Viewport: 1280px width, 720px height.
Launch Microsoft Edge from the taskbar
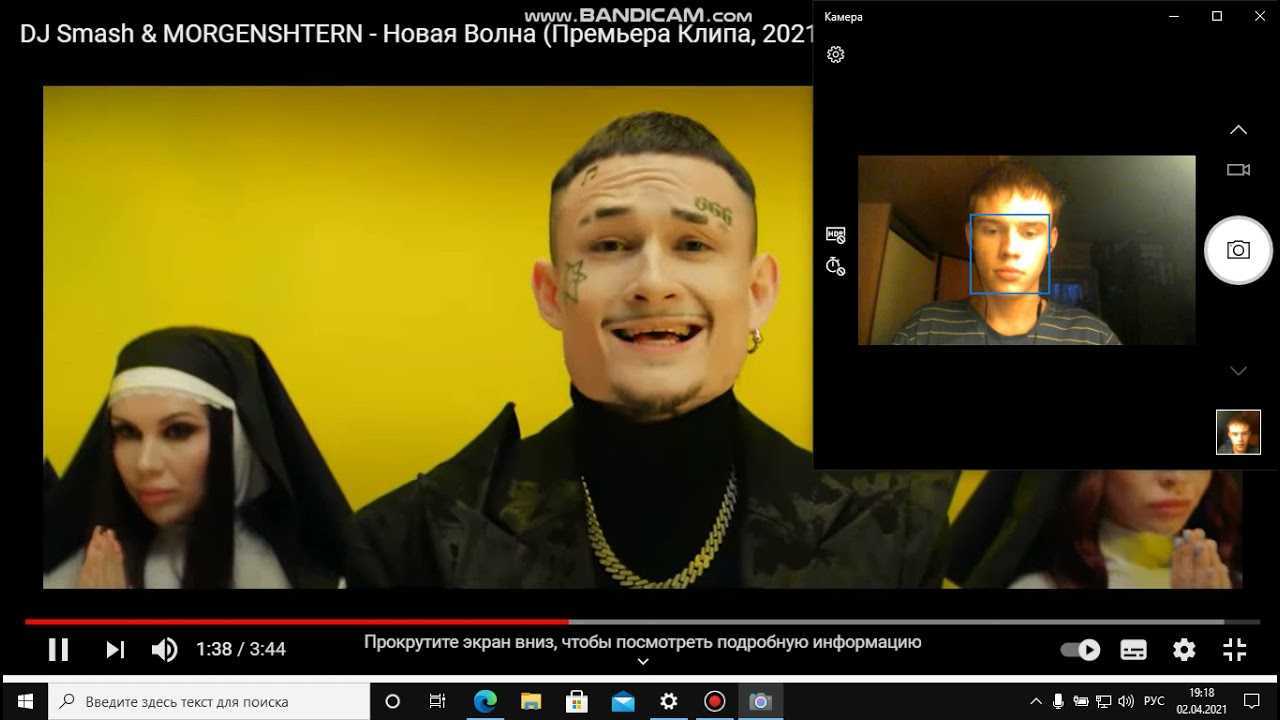click(x=485, y=701)
